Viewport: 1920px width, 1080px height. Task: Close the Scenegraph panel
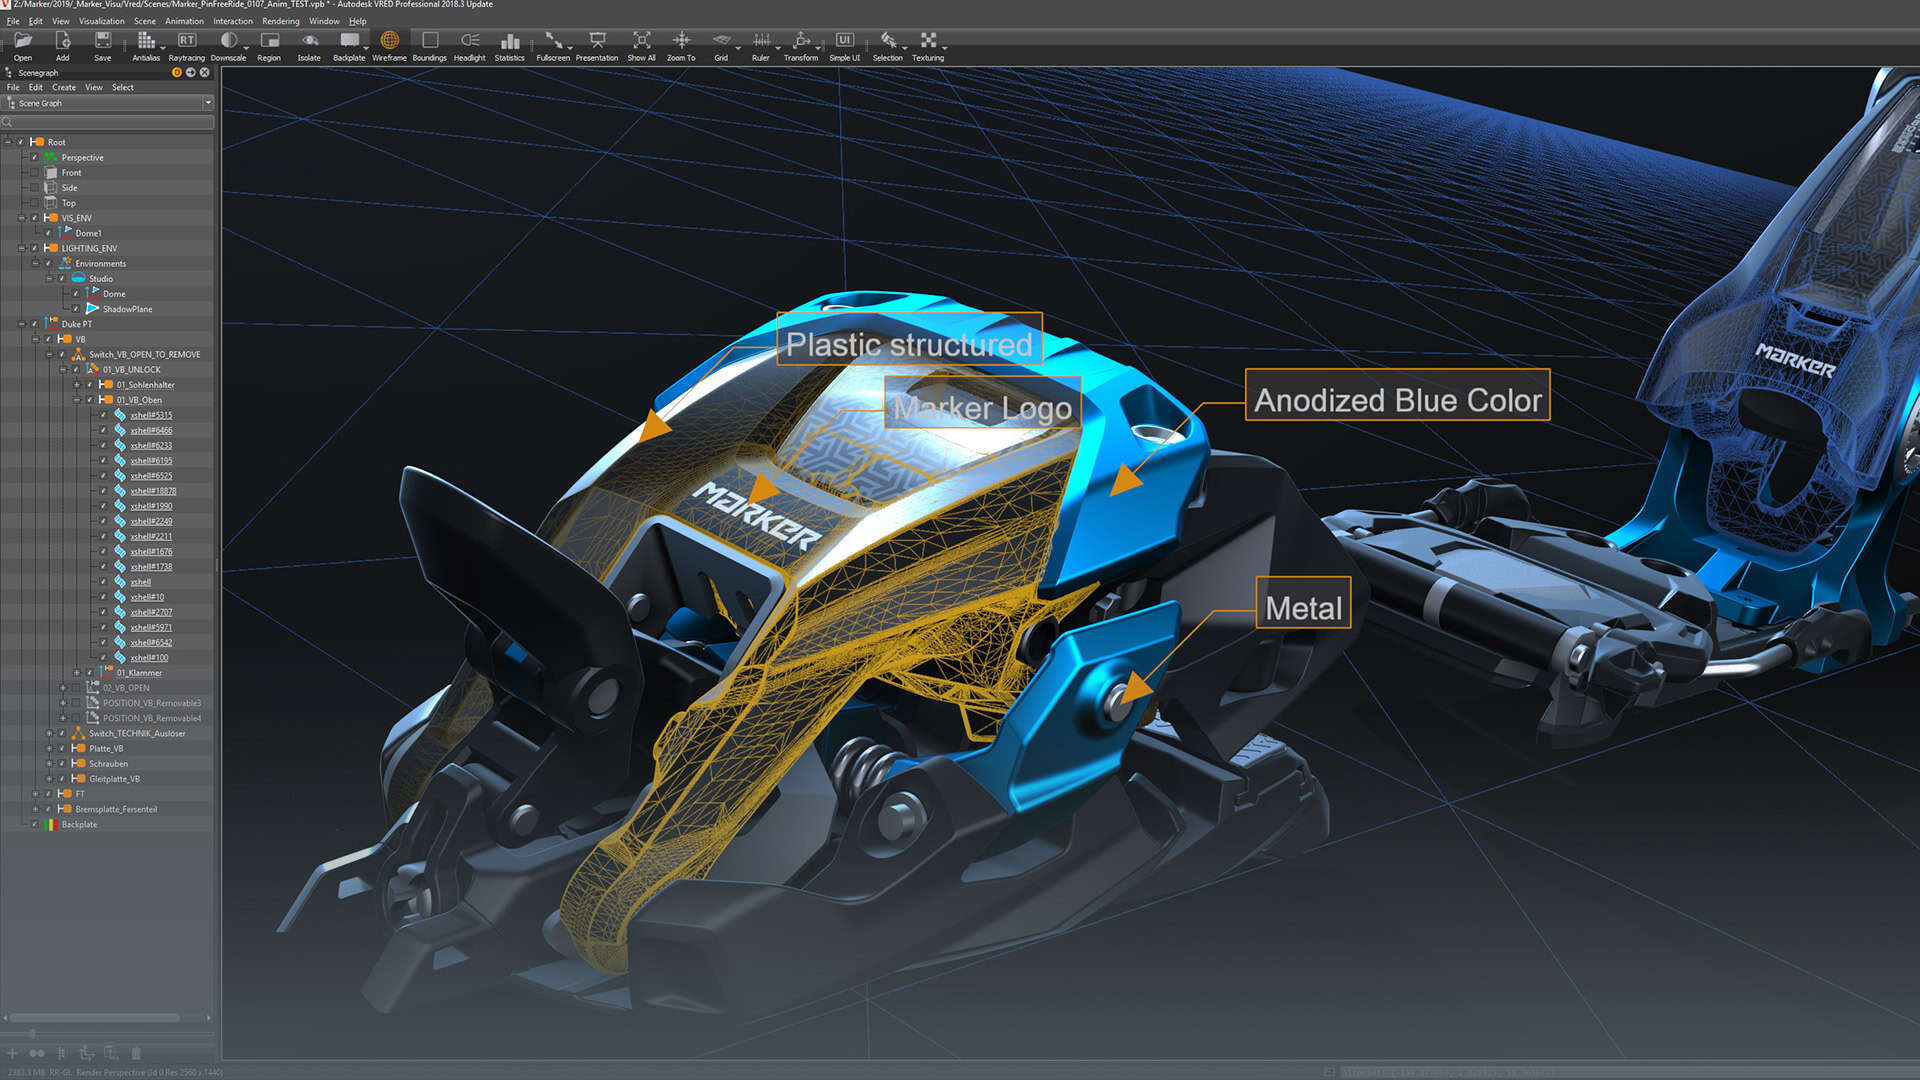(205, 73)
